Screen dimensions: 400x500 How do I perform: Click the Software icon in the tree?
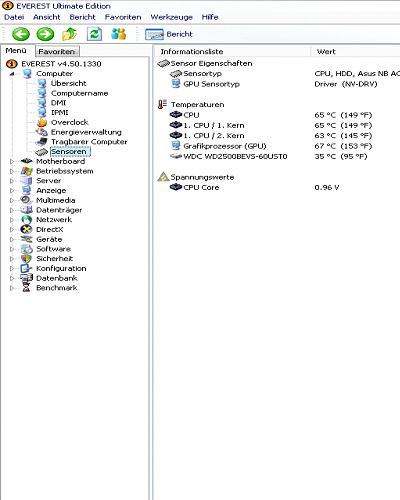(26, 249)
